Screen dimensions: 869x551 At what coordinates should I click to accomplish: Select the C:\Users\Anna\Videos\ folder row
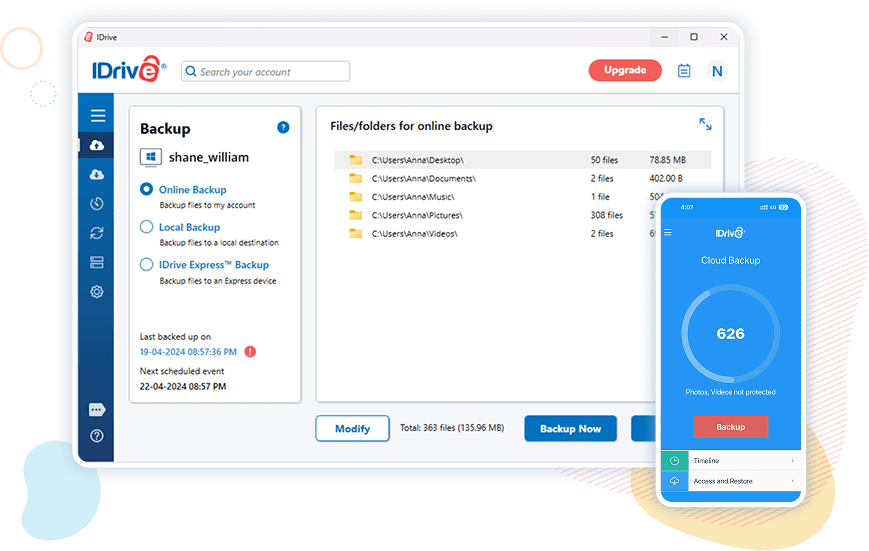[x=496, y=233]
